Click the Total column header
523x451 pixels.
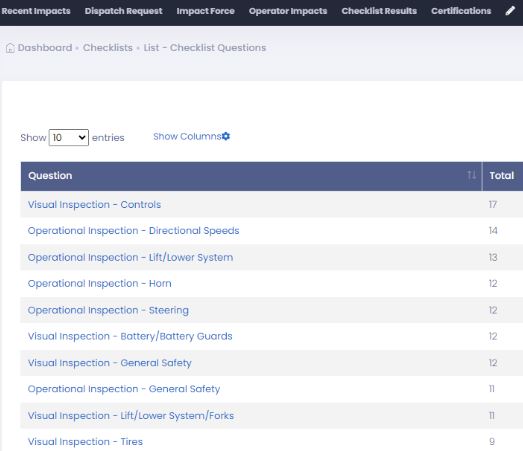[502, 176]
